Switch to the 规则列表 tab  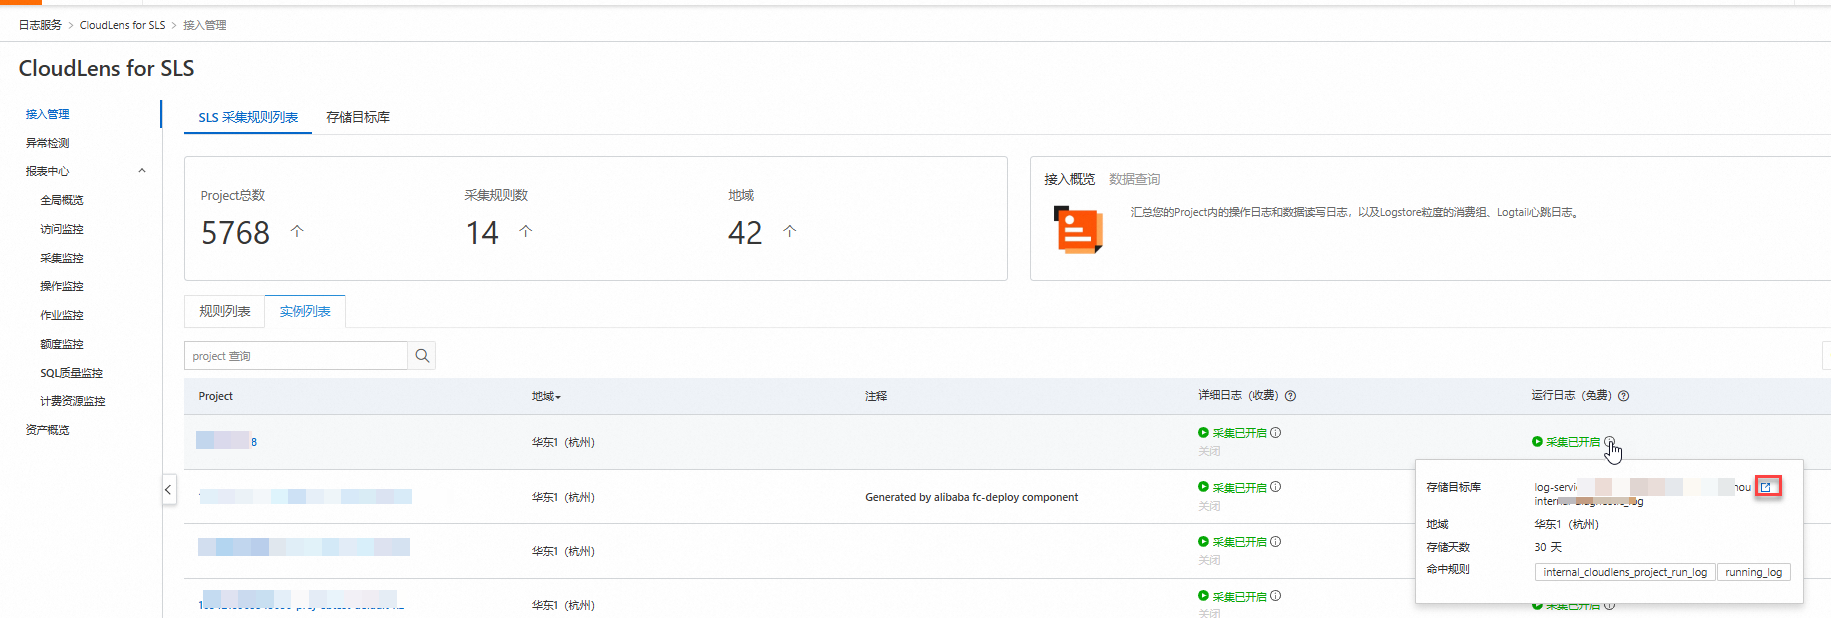tap(225, 311)
